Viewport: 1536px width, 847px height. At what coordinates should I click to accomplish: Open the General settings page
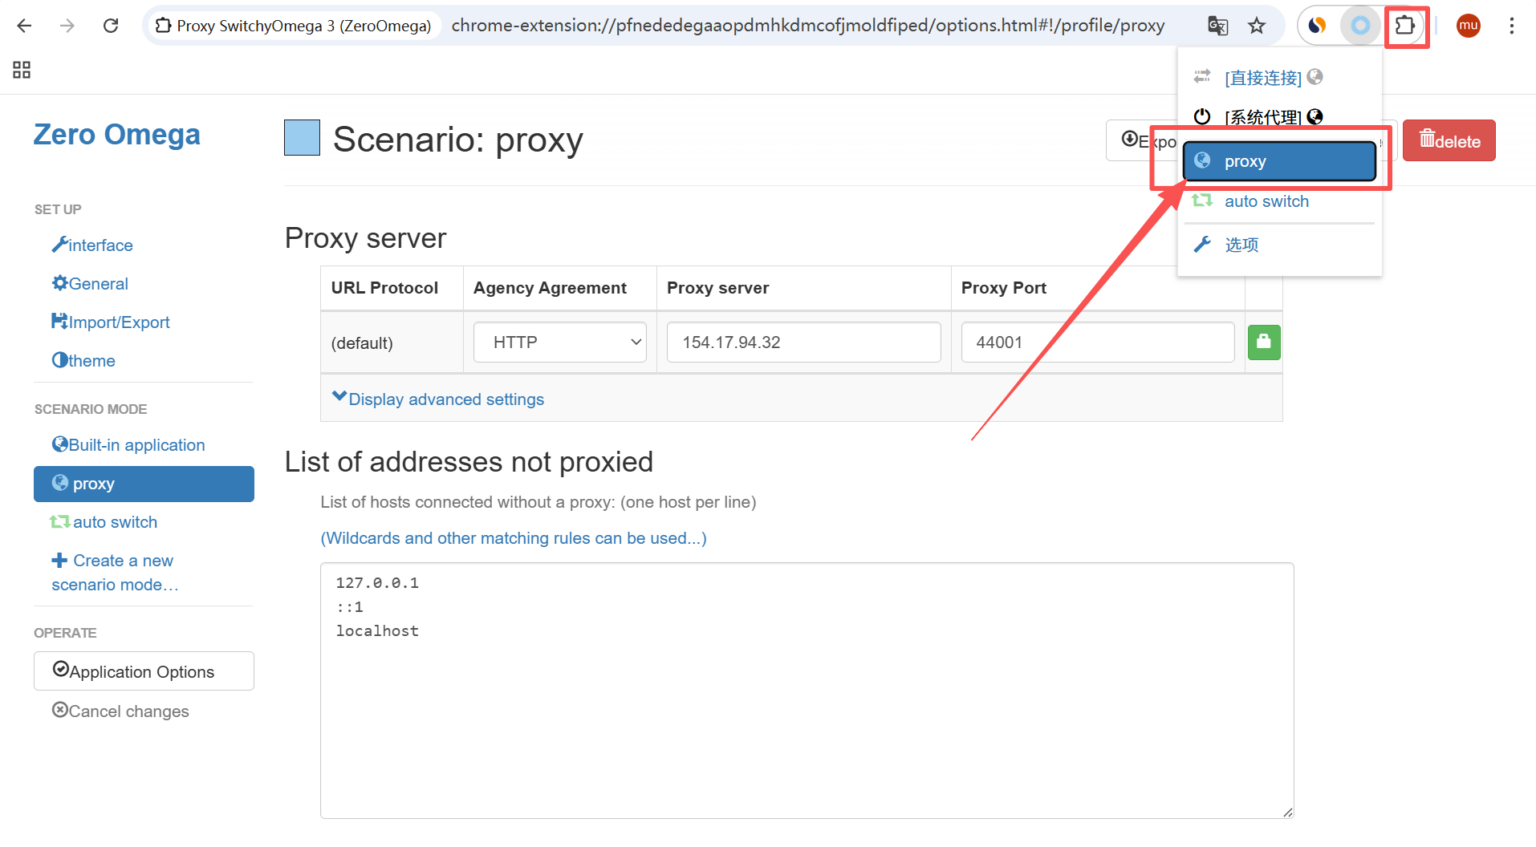click(90, 284)
